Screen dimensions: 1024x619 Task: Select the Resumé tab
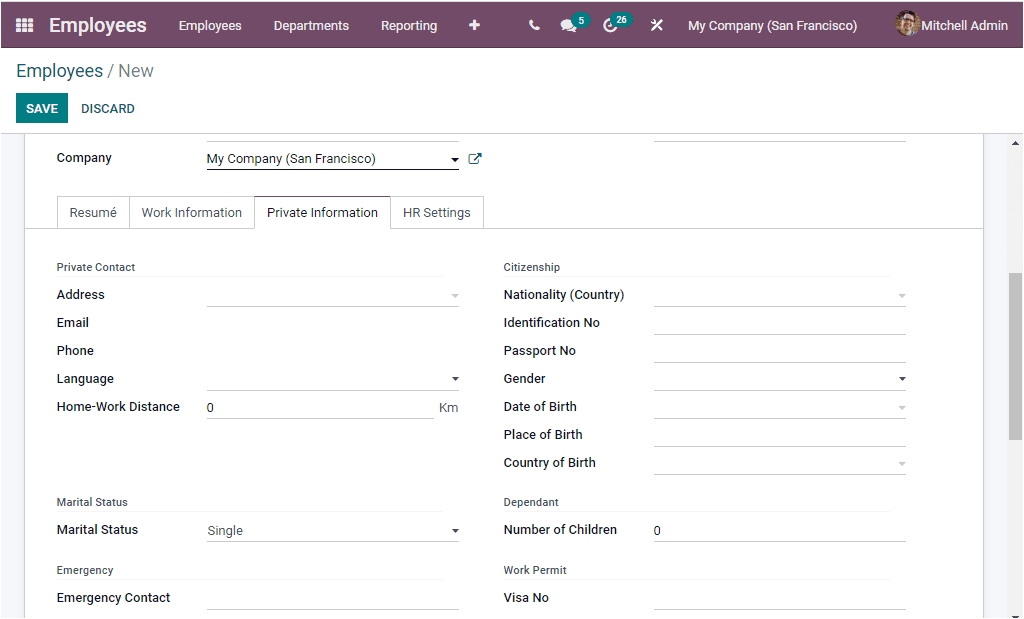point(93,212)
